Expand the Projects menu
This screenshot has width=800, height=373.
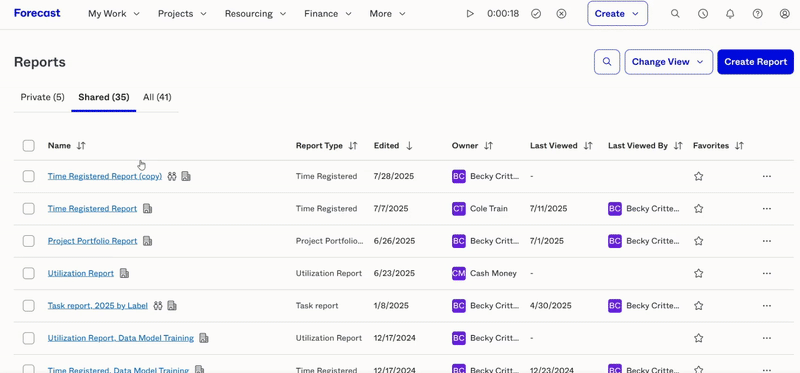182,14
